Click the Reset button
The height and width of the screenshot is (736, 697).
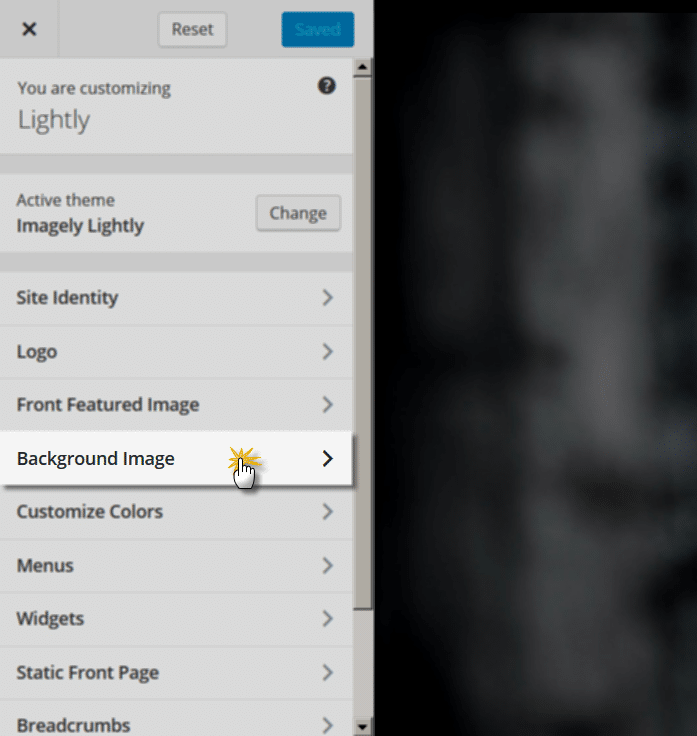192,30
